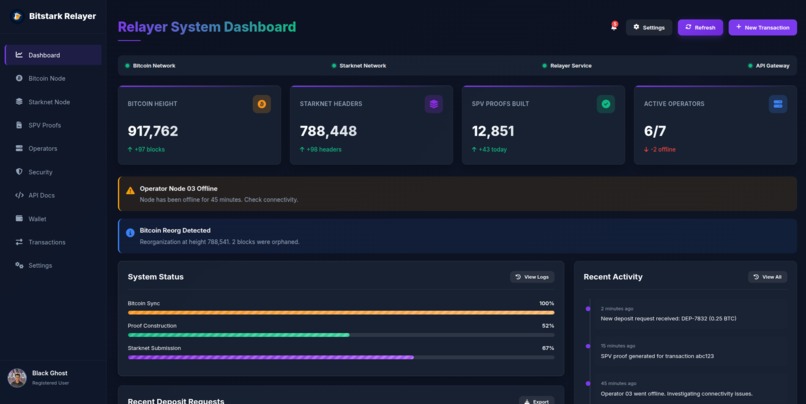The height and width of the screenshot is (404, 806).
Task: Go to Starknet Node page
Action: click(53, 102)
